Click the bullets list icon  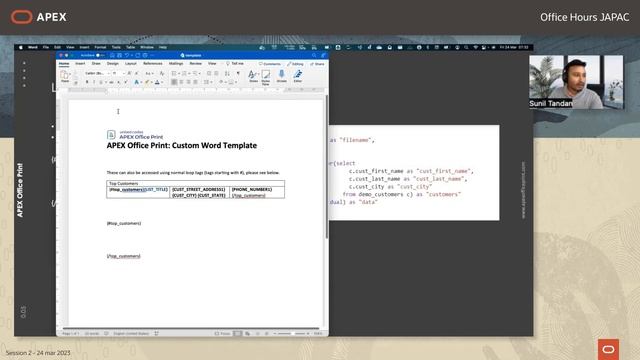[174, 73]
